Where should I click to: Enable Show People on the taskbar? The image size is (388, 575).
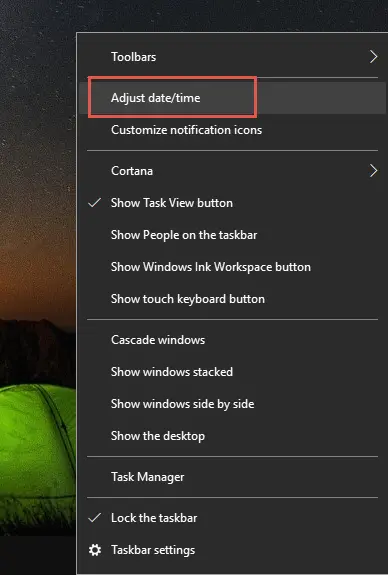click(x=232, y=235)
